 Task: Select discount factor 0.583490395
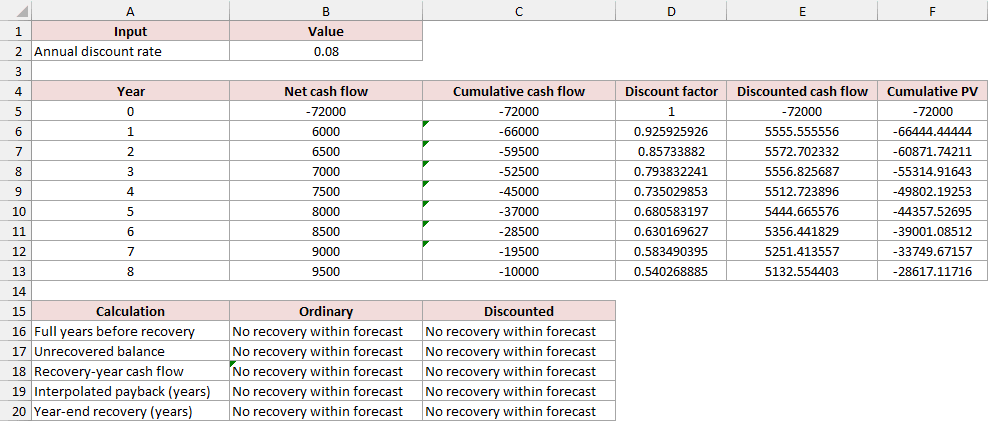[x=672, y=251]
